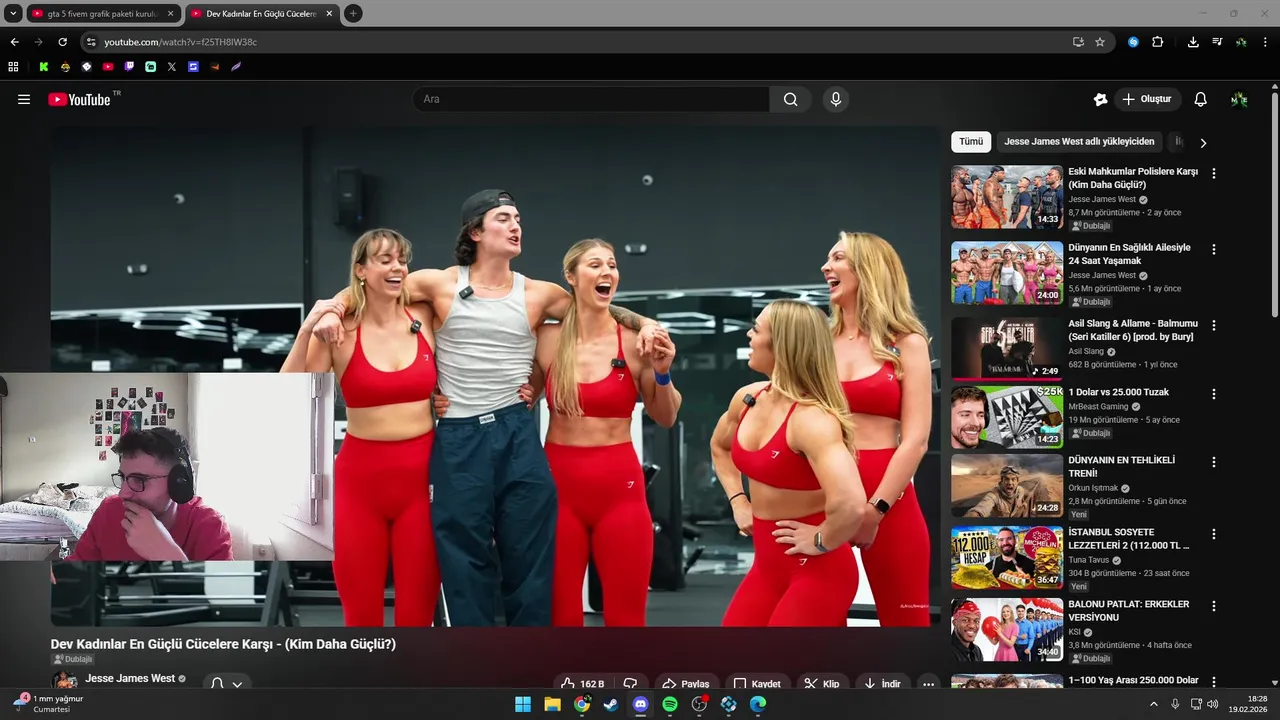The height and width of the screenshot is (720, 1280).
Task: Open options for Dünyanın En Sağlıklı Ailesiyle
Action: (1214, 249)
